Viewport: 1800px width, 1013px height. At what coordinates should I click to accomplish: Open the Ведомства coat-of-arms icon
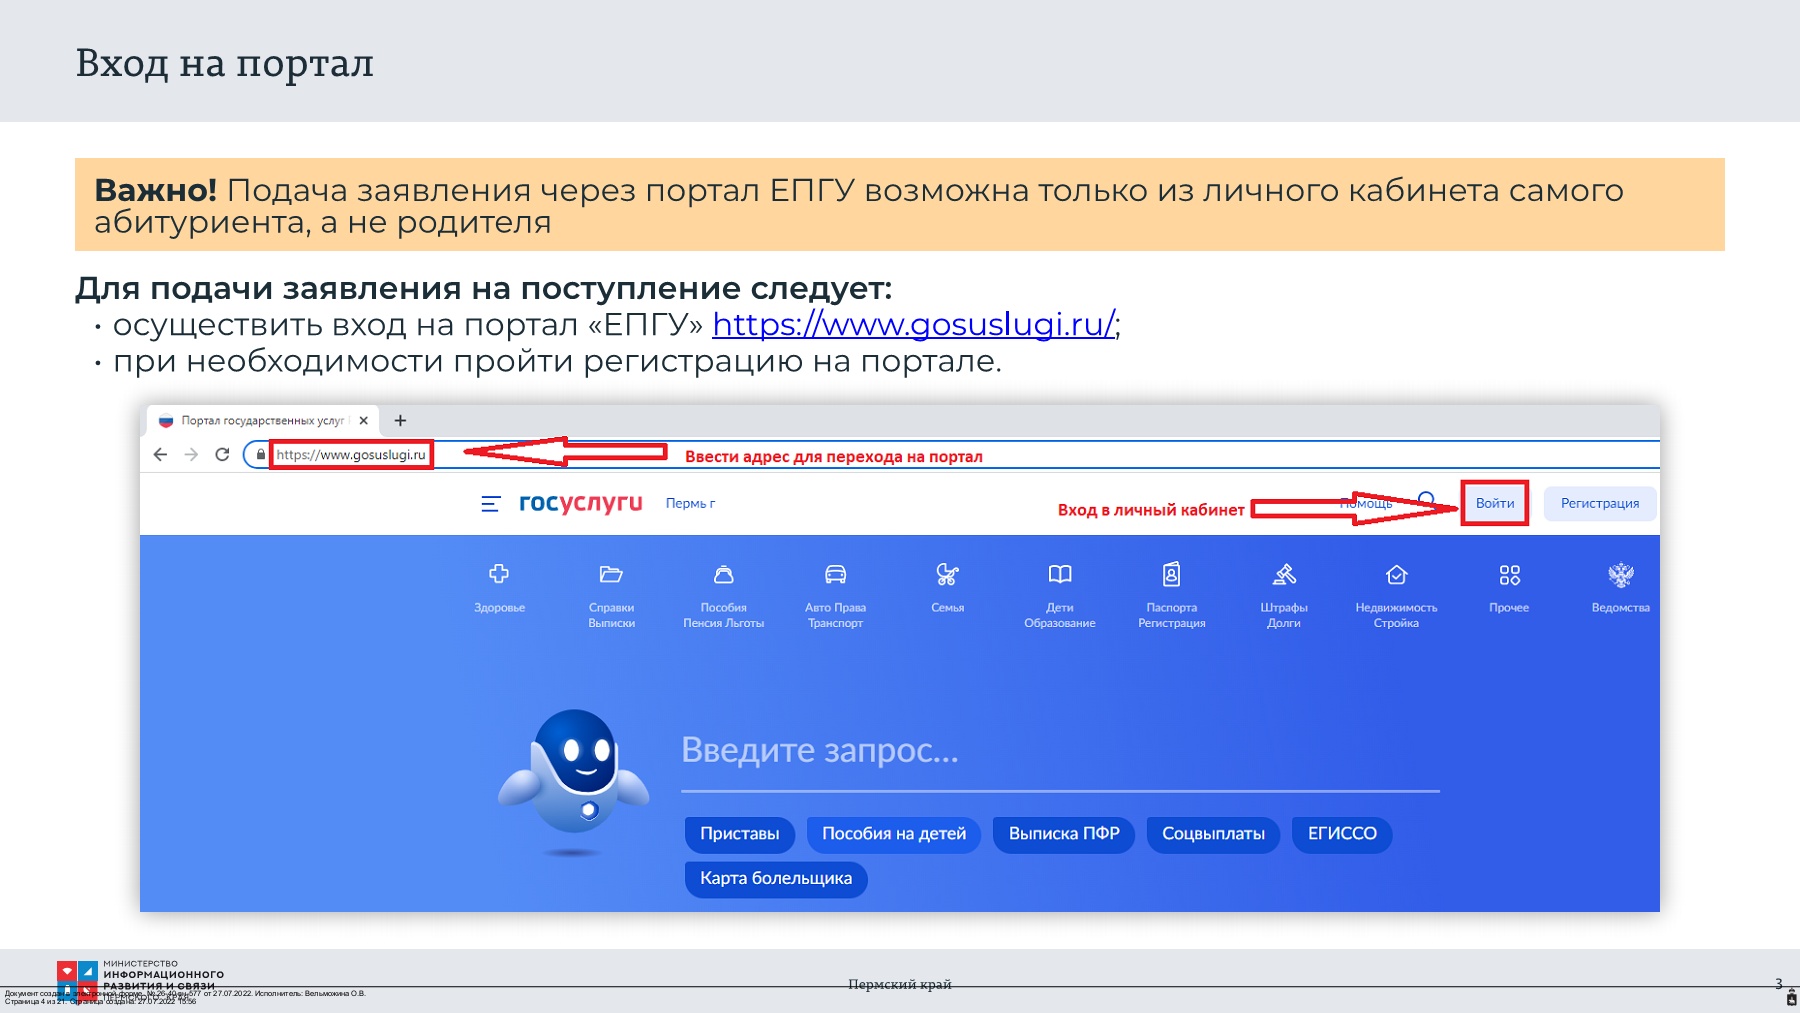1620,575
